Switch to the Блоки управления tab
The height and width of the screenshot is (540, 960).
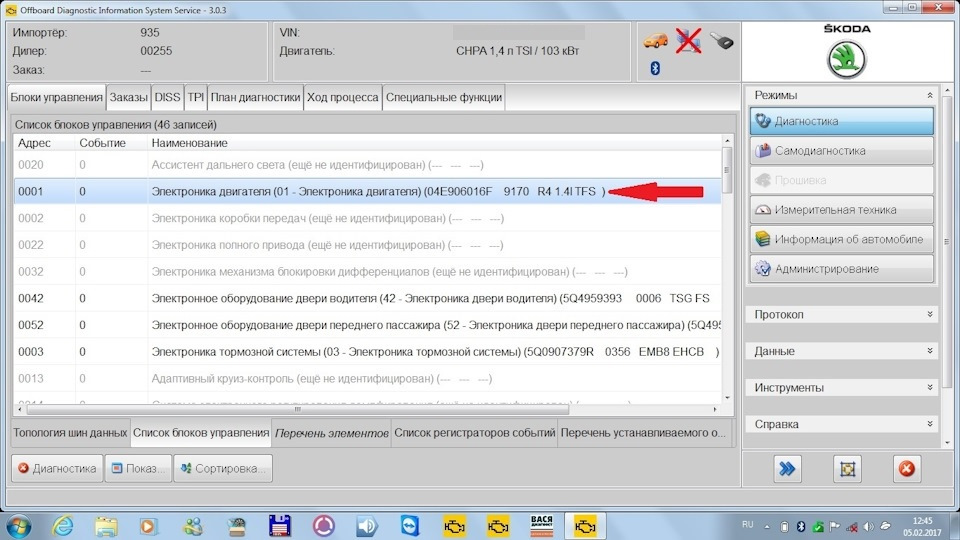pyautogui.click(x=56, y=97)
